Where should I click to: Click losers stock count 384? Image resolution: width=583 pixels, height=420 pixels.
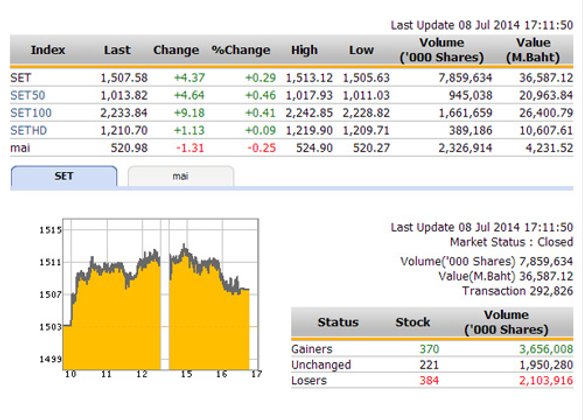tap(429, 381)
